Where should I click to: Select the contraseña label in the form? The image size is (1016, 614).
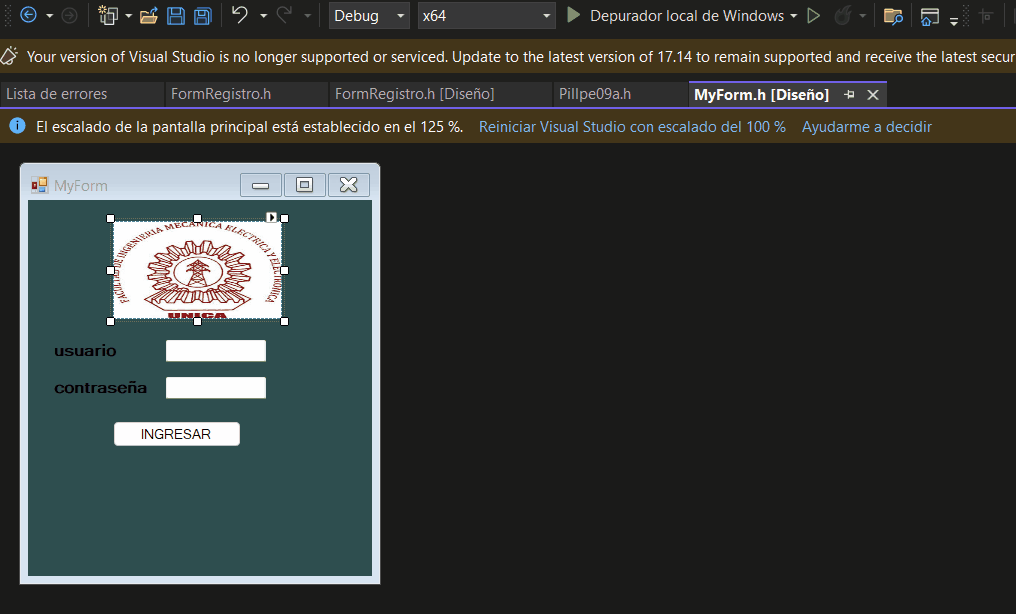pos(100,388)
